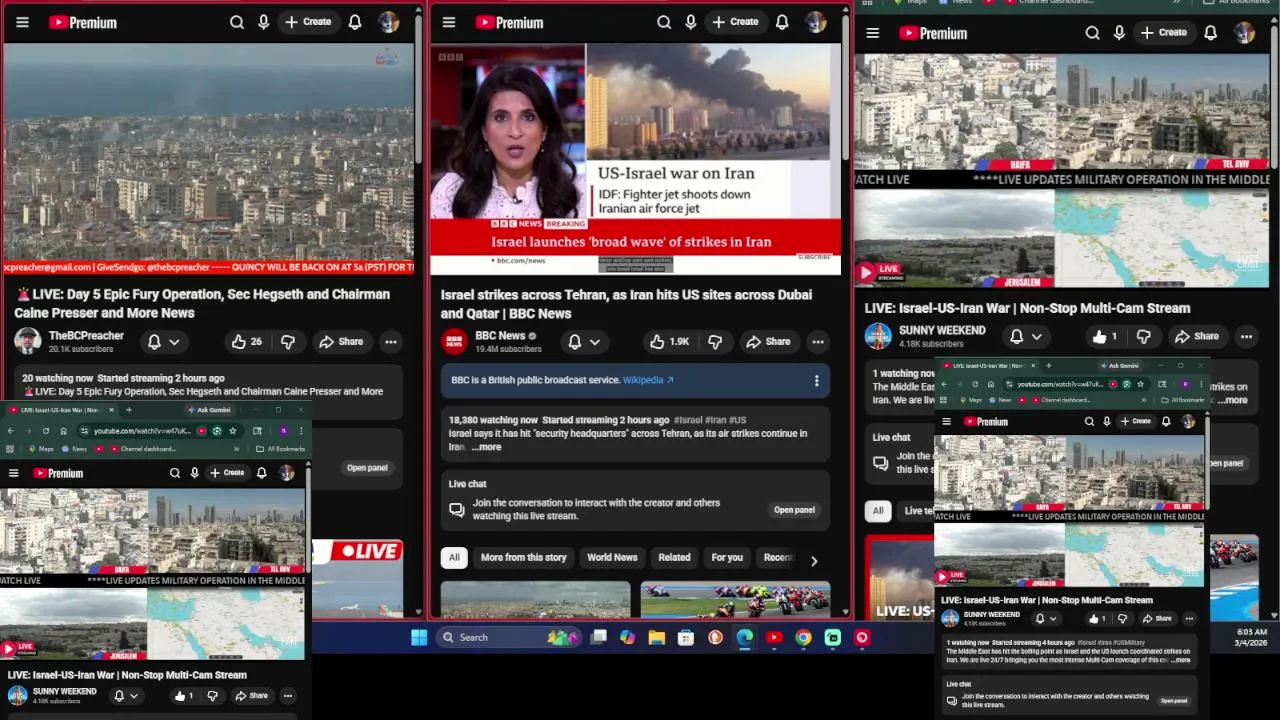Open the BBC News channel name link
1280x720 pixels.
pos(500,336)
